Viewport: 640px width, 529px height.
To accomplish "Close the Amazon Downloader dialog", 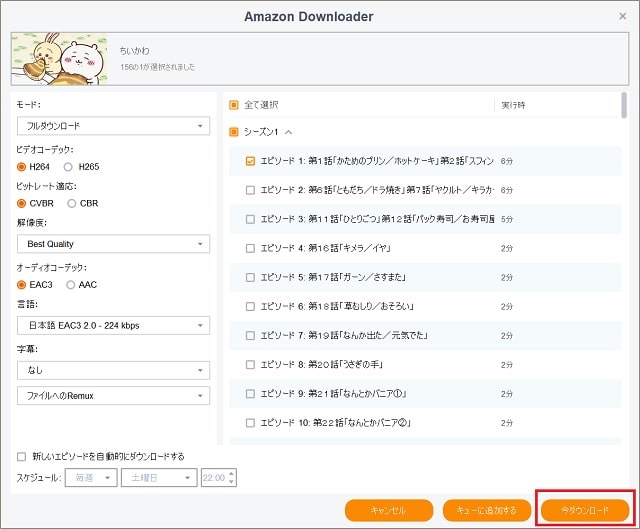I will [x=622, y=16].
